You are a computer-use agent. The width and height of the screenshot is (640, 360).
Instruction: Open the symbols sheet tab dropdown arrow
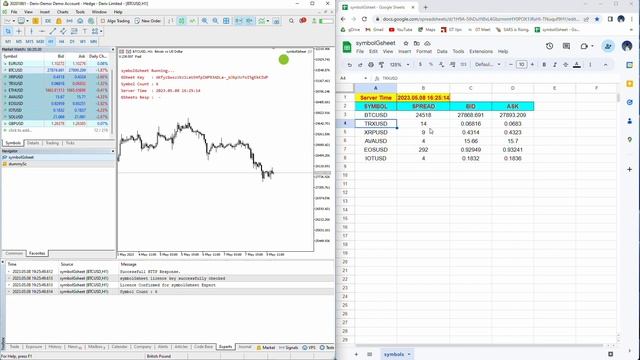409,354
